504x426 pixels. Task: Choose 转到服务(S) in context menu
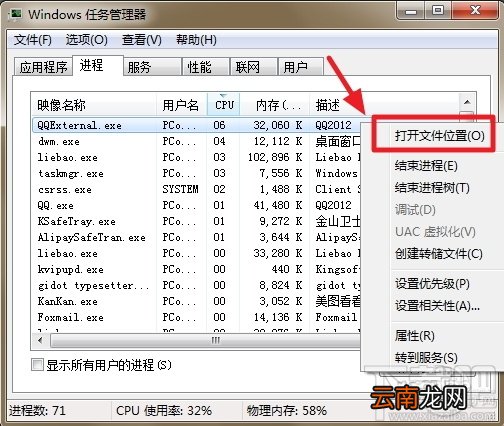pyautogui.click(x=426, y=358)
